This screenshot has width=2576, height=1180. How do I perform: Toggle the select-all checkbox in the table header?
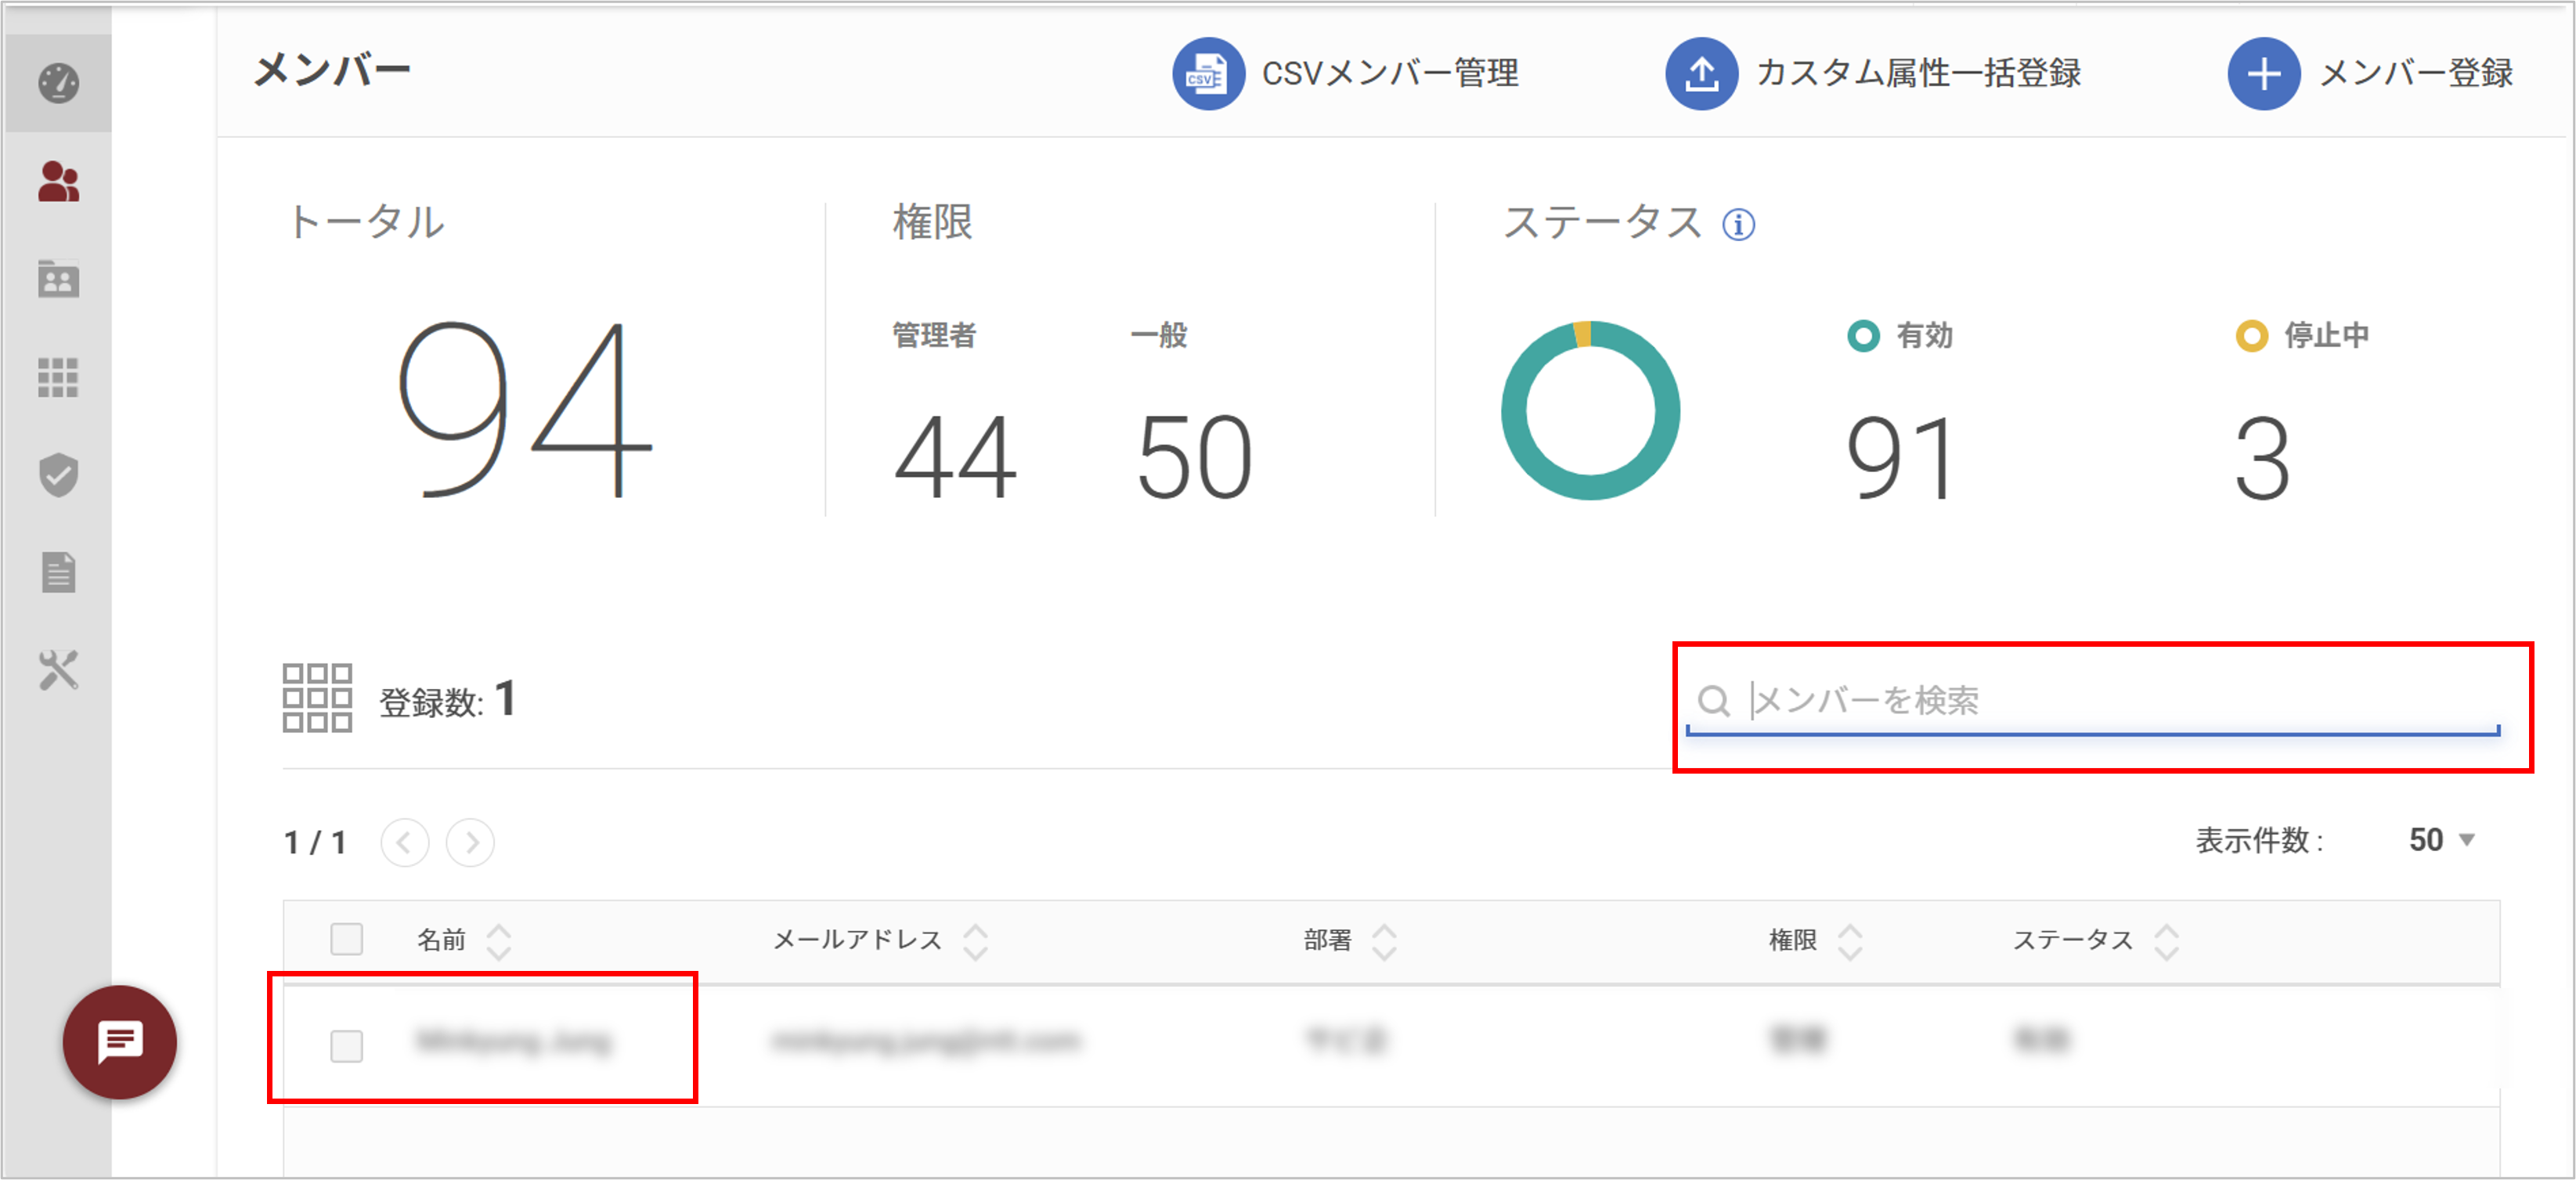(346, 940)
